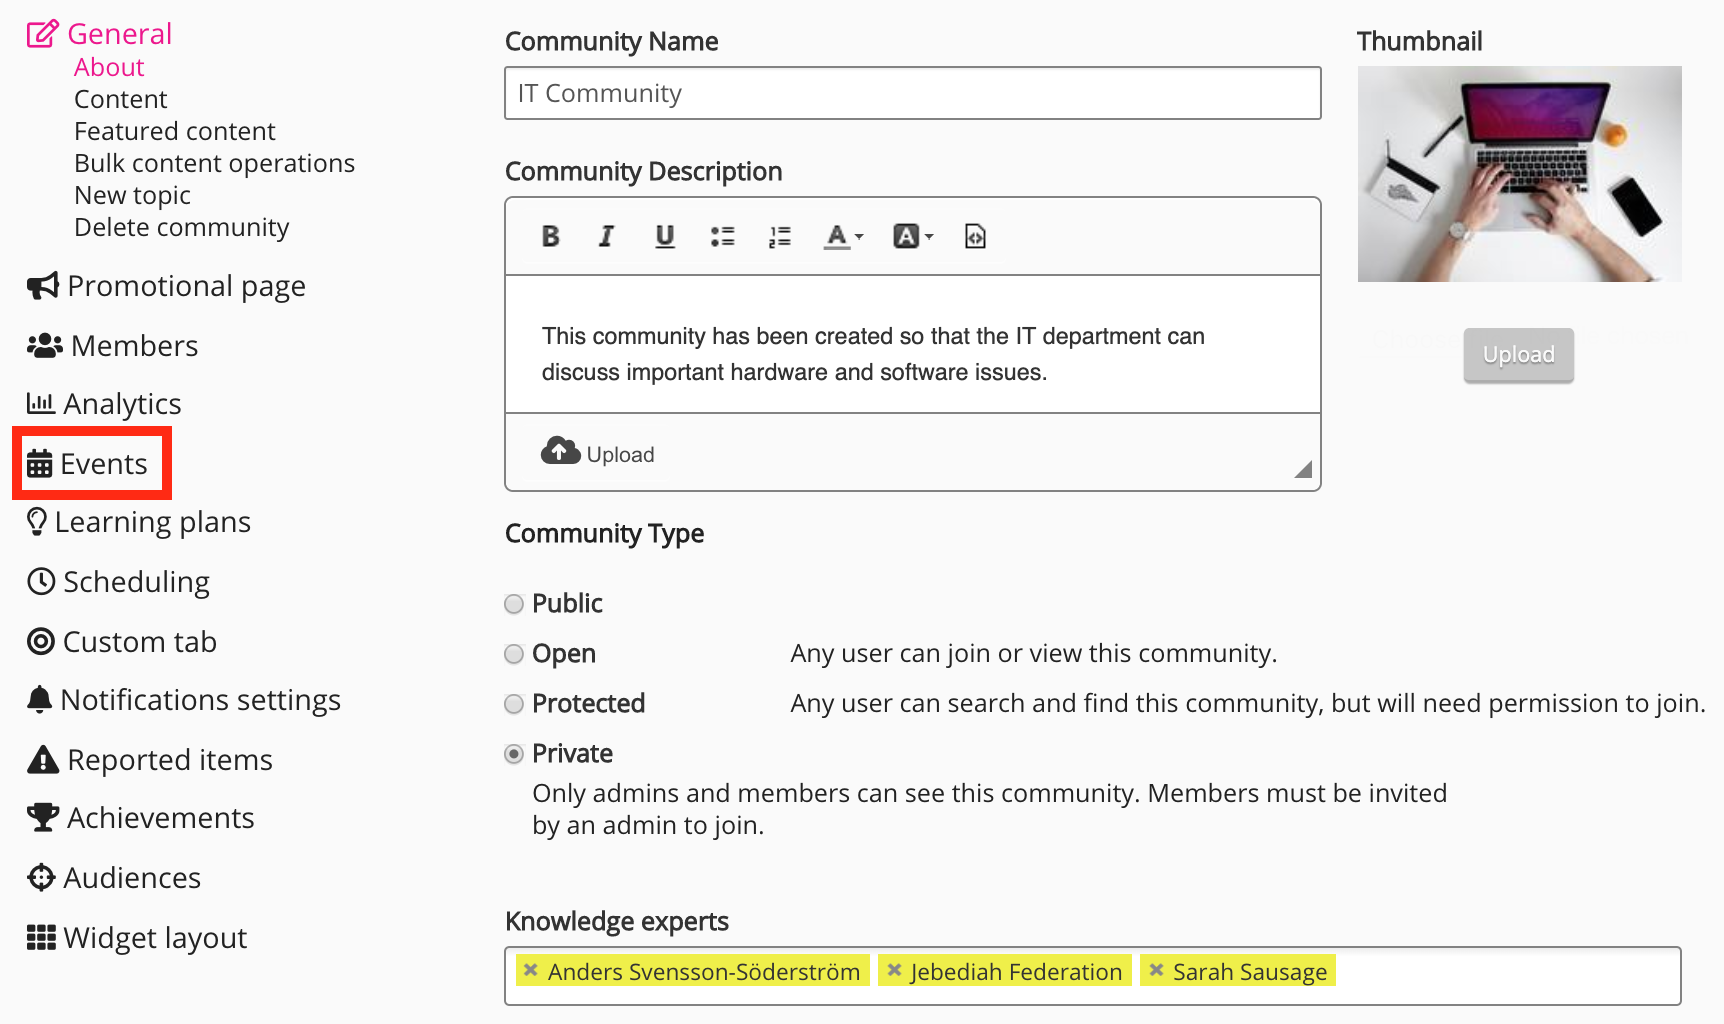
Task: Click the underline formatting icon
Action: pos(664,237)
